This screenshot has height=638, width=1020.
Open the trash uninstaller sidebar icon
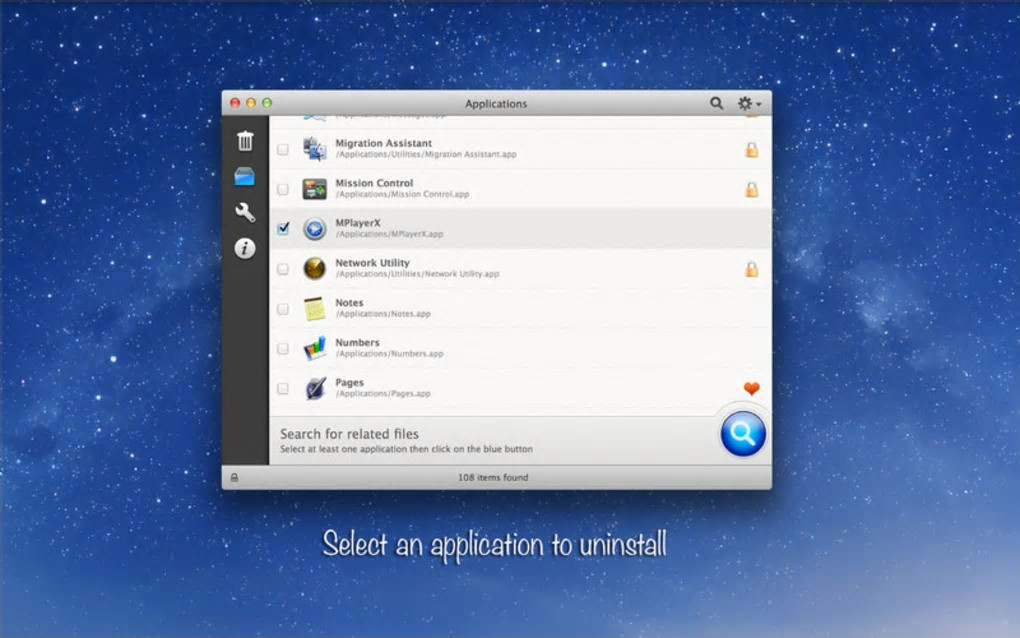tap(245, 141)
